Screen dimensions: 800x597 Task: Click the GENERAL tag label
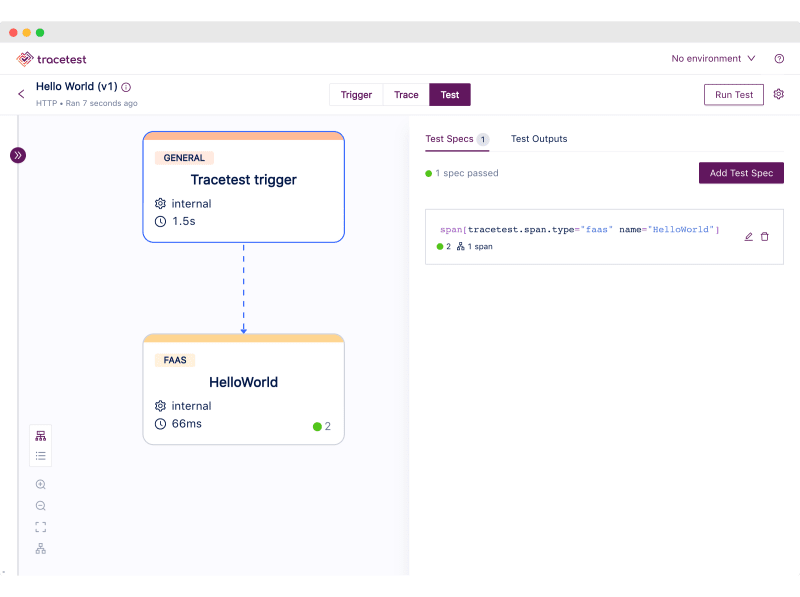(x=184, y=158)
